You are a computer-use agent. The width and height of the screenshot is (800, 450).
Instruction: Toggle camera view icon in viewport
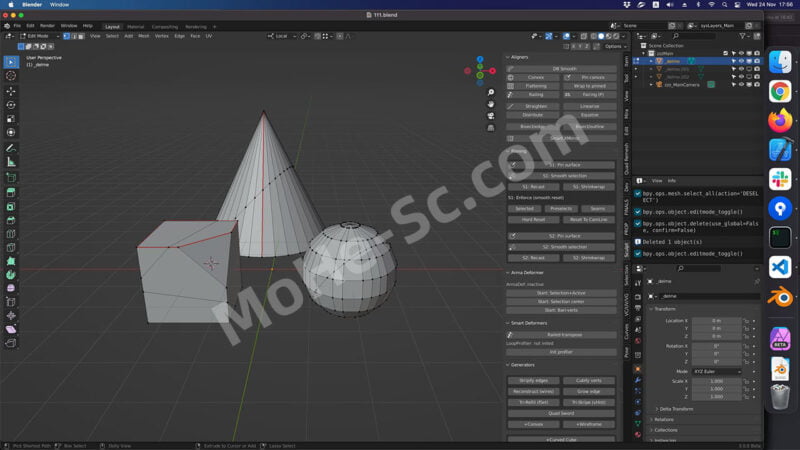(x=491, y=116)
